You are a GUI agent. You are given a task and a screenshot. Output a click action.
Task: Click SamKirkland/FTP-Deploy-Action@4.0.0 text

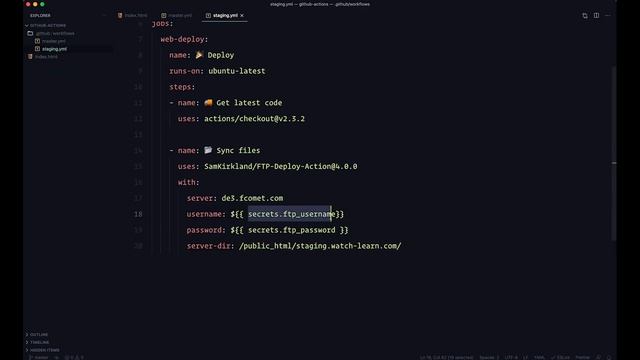coord(281,166)
